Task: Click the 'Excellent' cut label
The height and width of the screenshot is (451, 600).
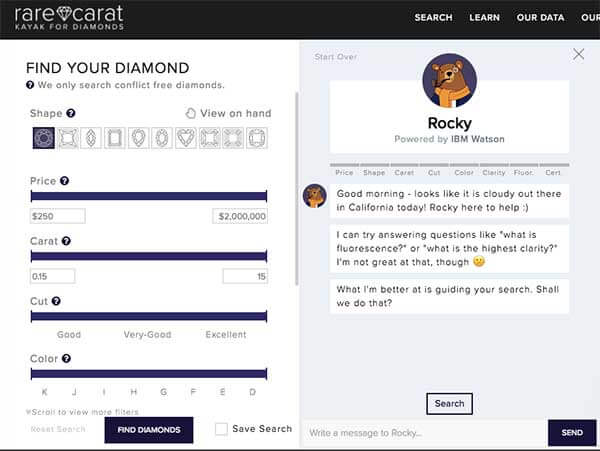Action: tap(226, 335)
